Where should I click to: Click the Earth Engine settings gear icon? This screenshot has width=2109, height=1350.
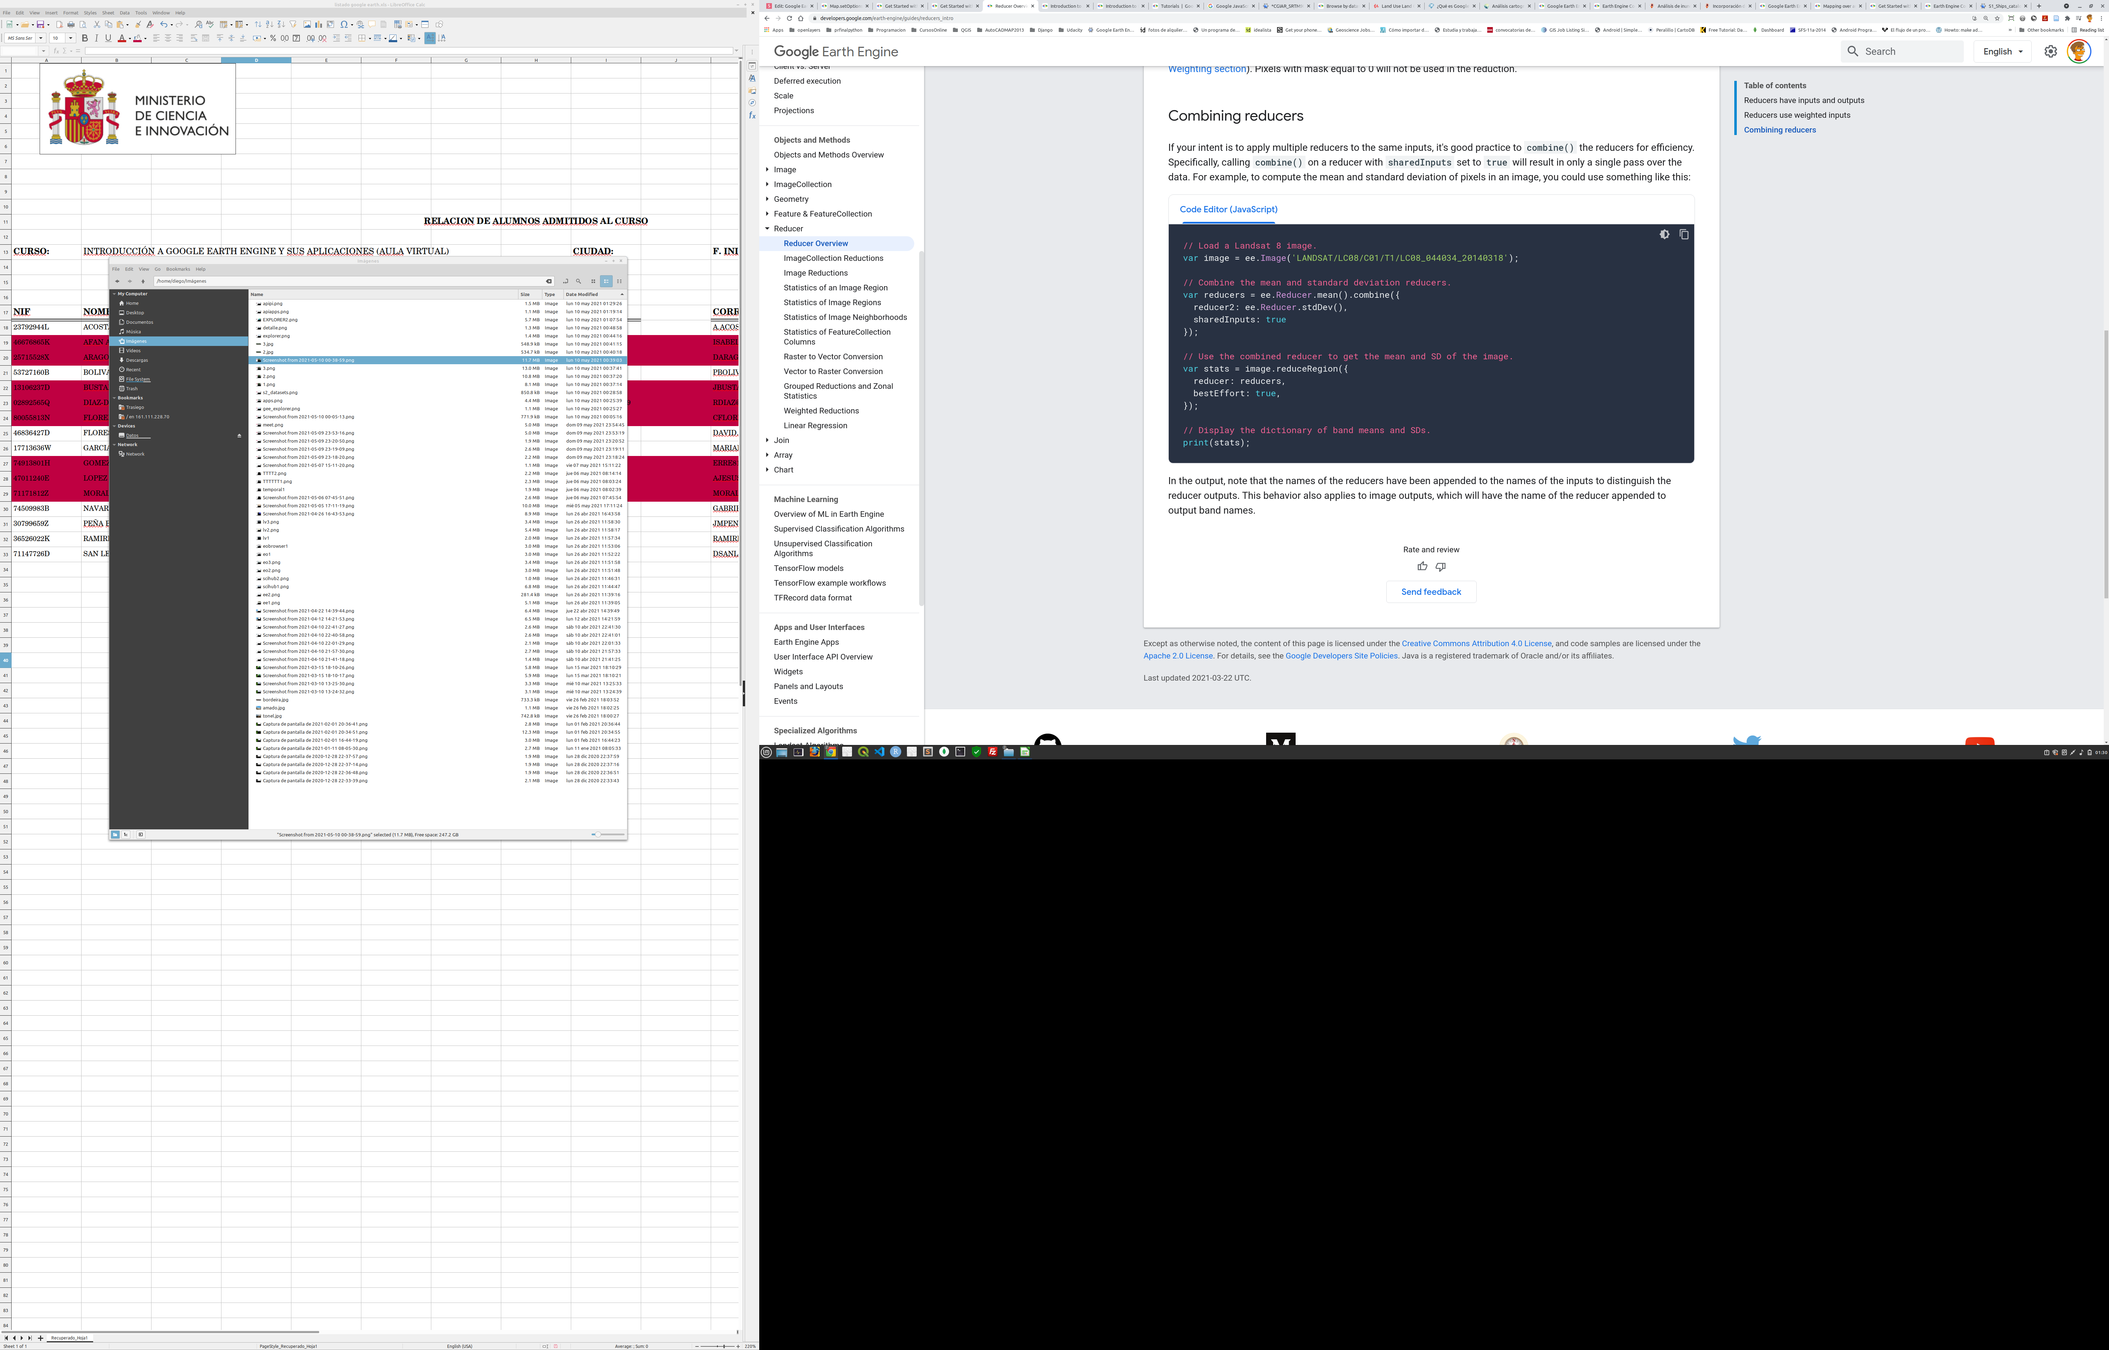pos(2050,51)
